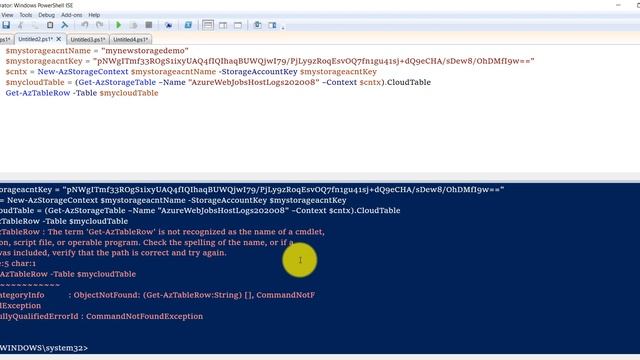Click 'Get-AzTableRow' is not recognized error line
This screenshot has height=360, width=640.
pyautogui.click(x=162, y=231)
